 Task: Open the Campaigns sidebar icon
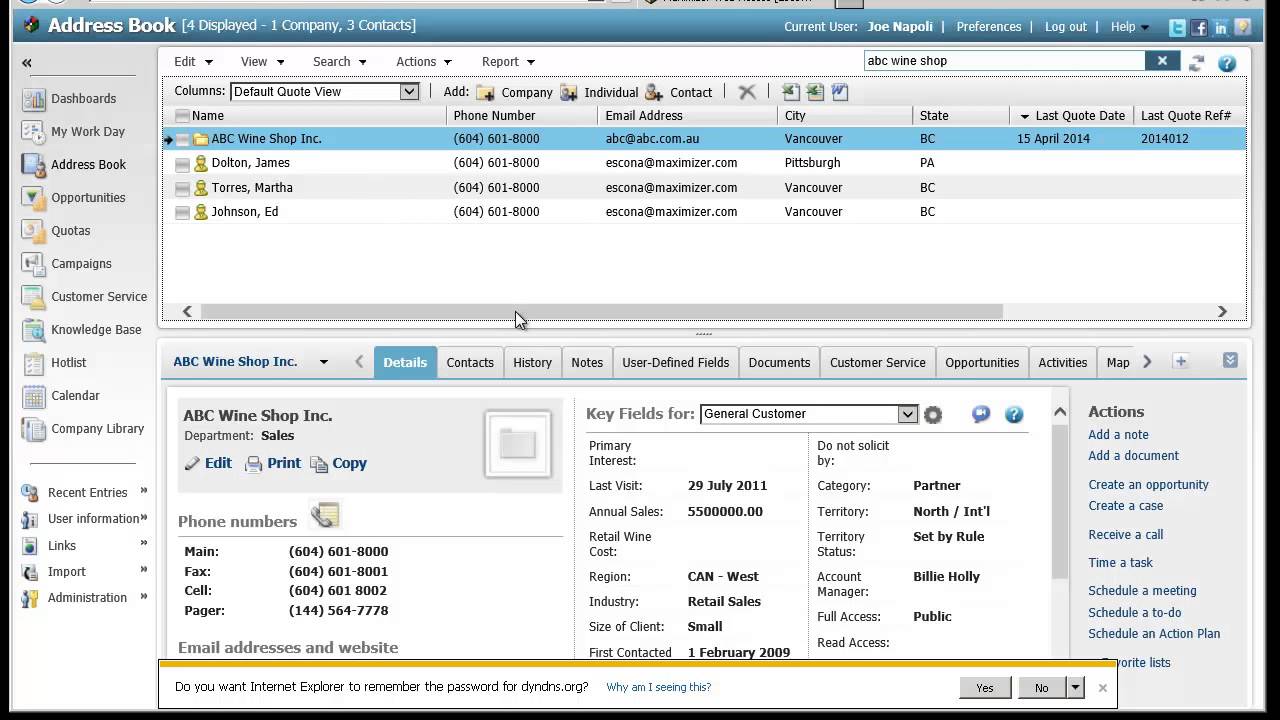(34, 264)
